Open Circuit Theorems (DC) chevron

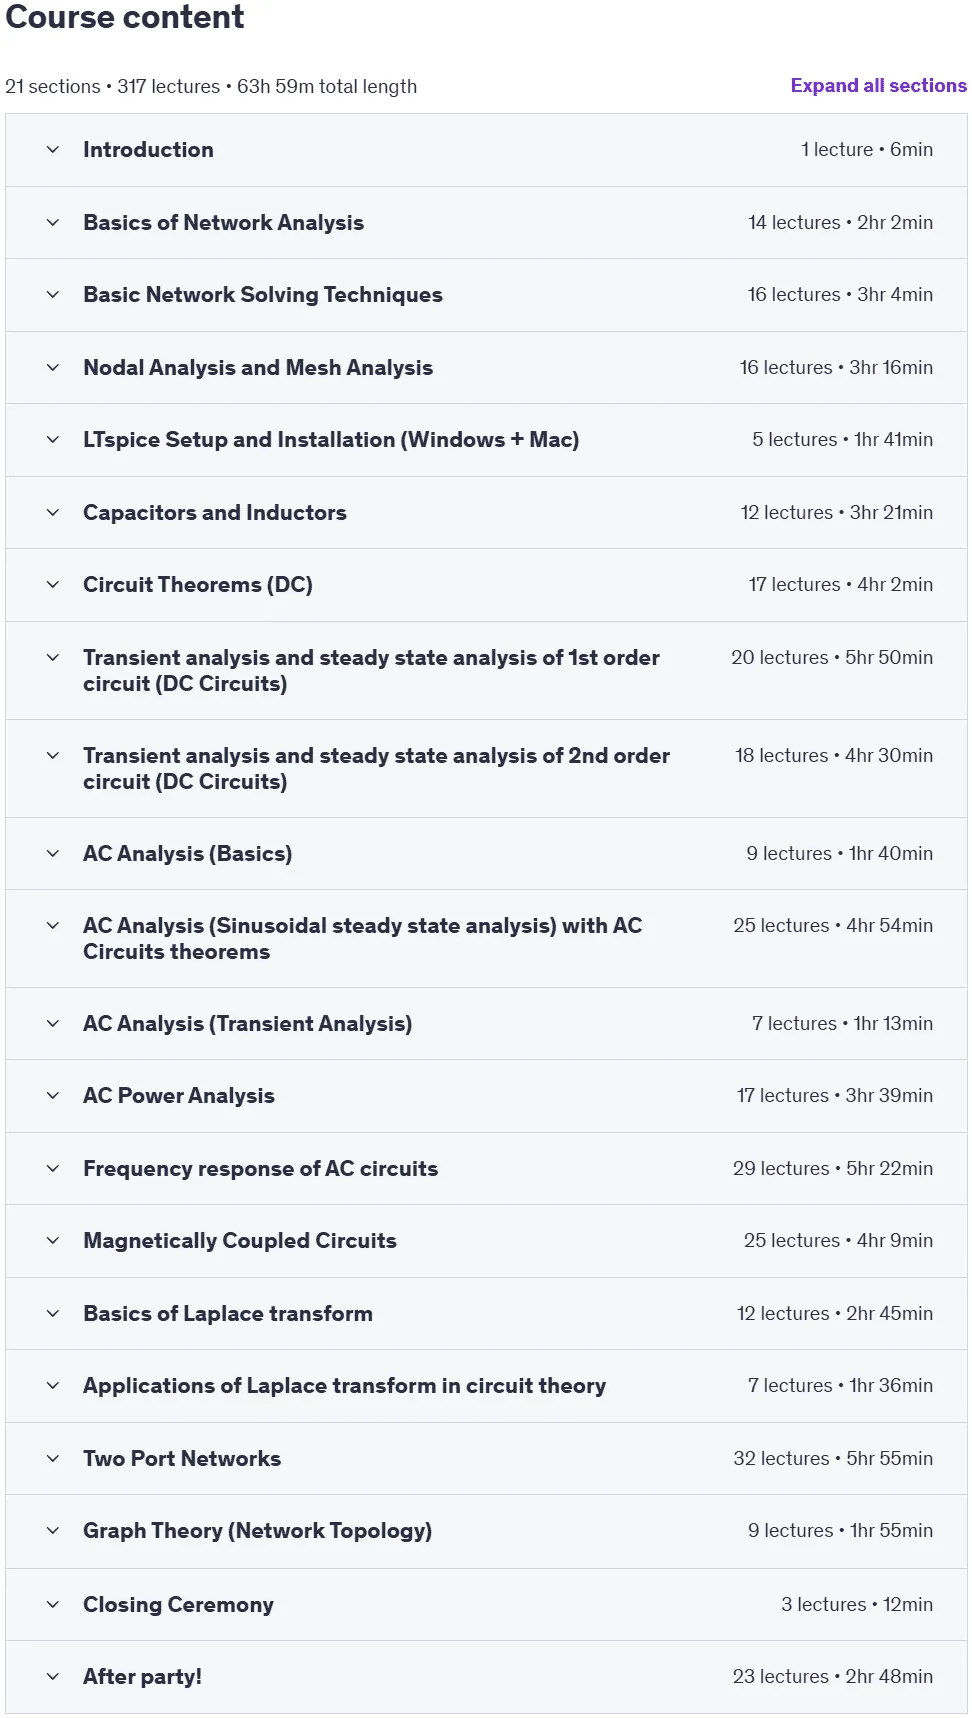53,585
